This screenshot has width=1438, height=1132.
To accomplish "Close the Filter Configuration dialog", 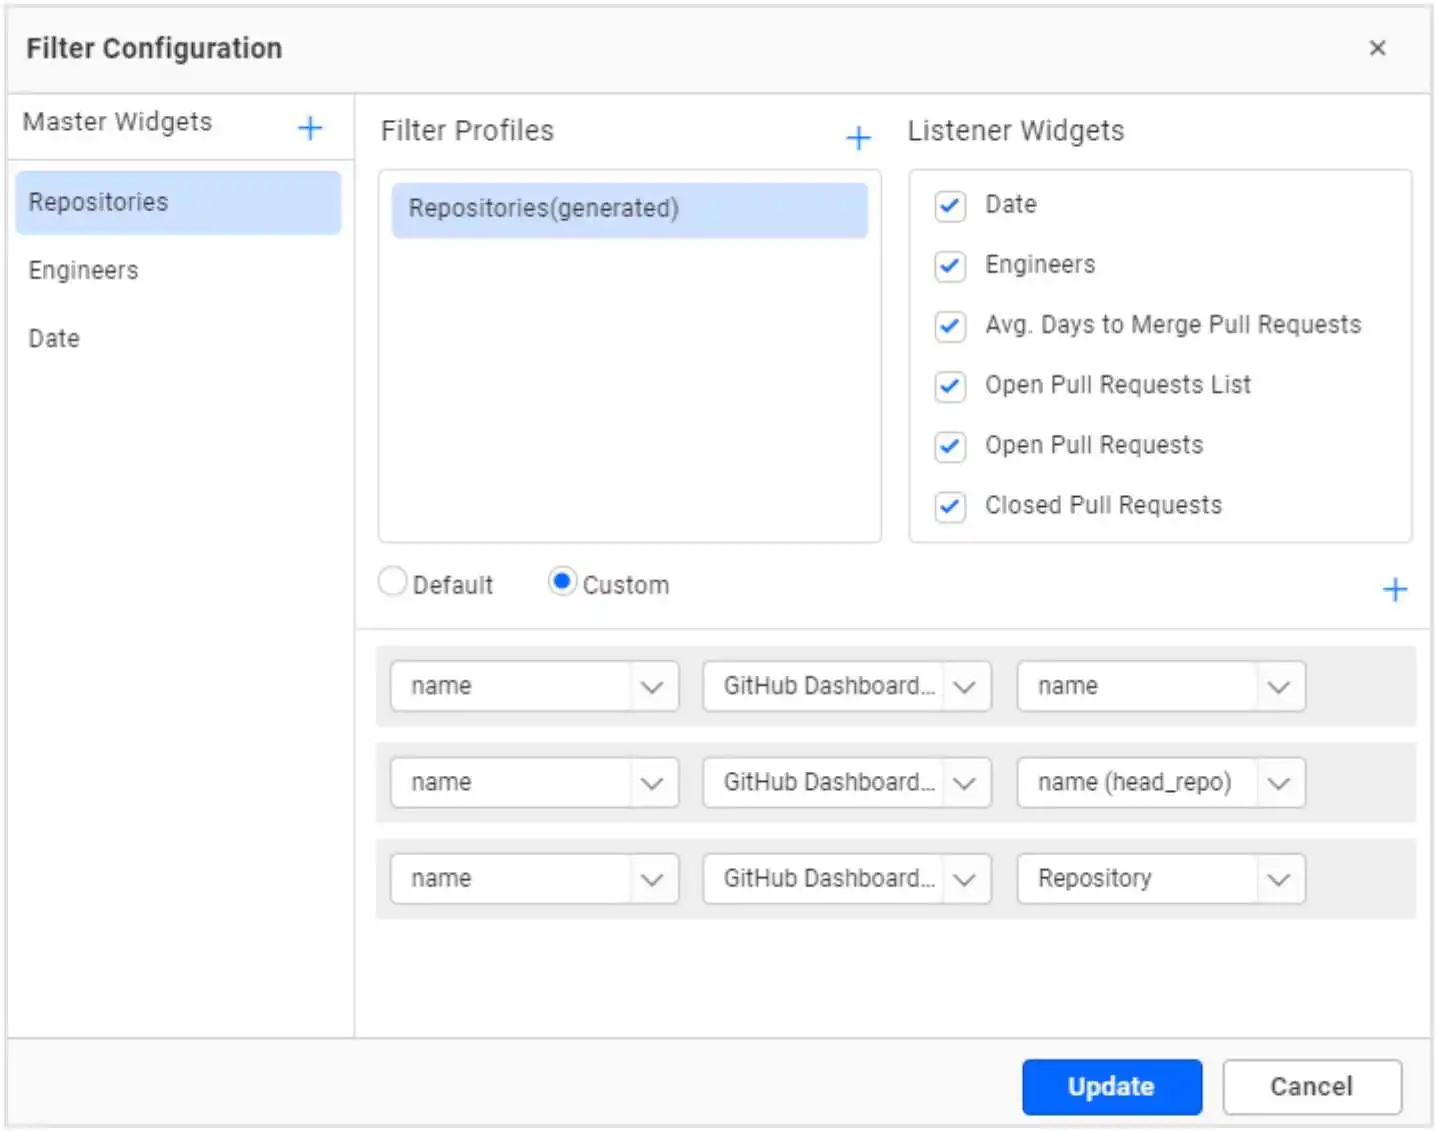I will [1378, 48].
